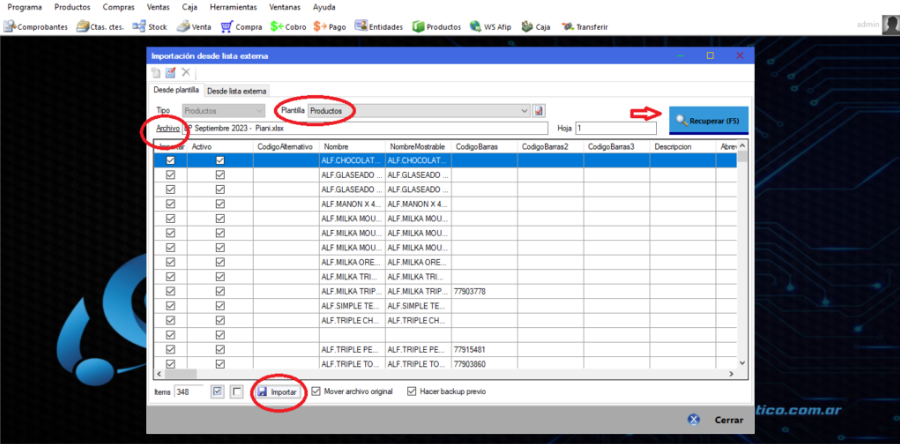The image size is (900, 444).
Task: Click the template edit icon beside Plantilla
Action: coord(539,110)
